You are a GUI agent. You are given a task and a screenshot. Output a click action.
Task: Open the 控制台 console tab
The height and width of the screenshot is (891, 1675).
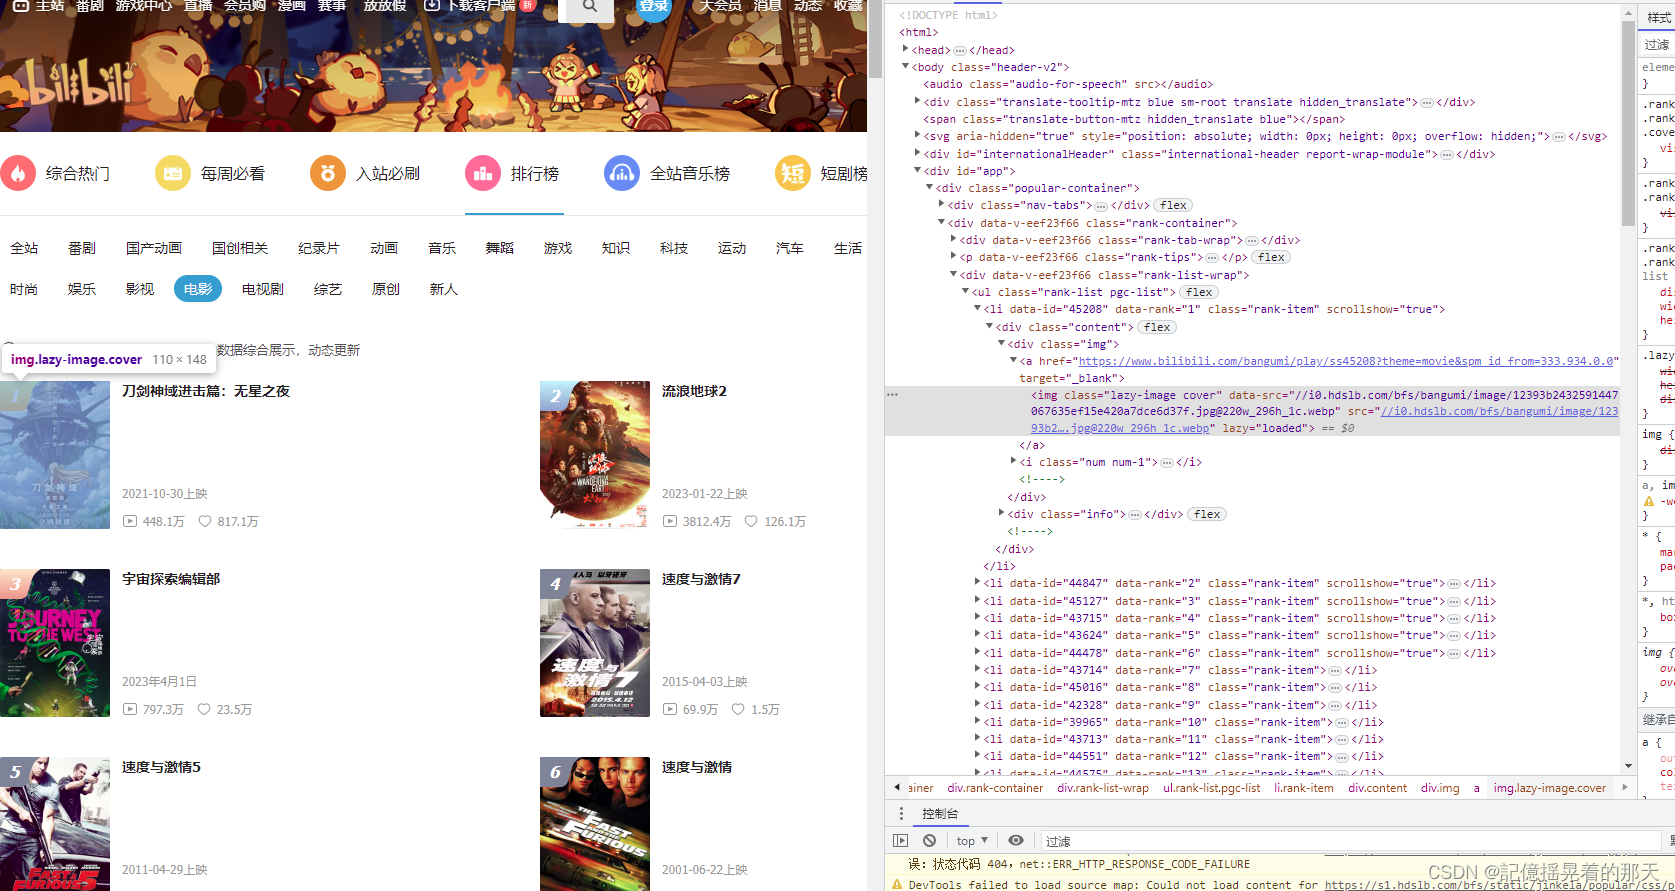(940, 813)
